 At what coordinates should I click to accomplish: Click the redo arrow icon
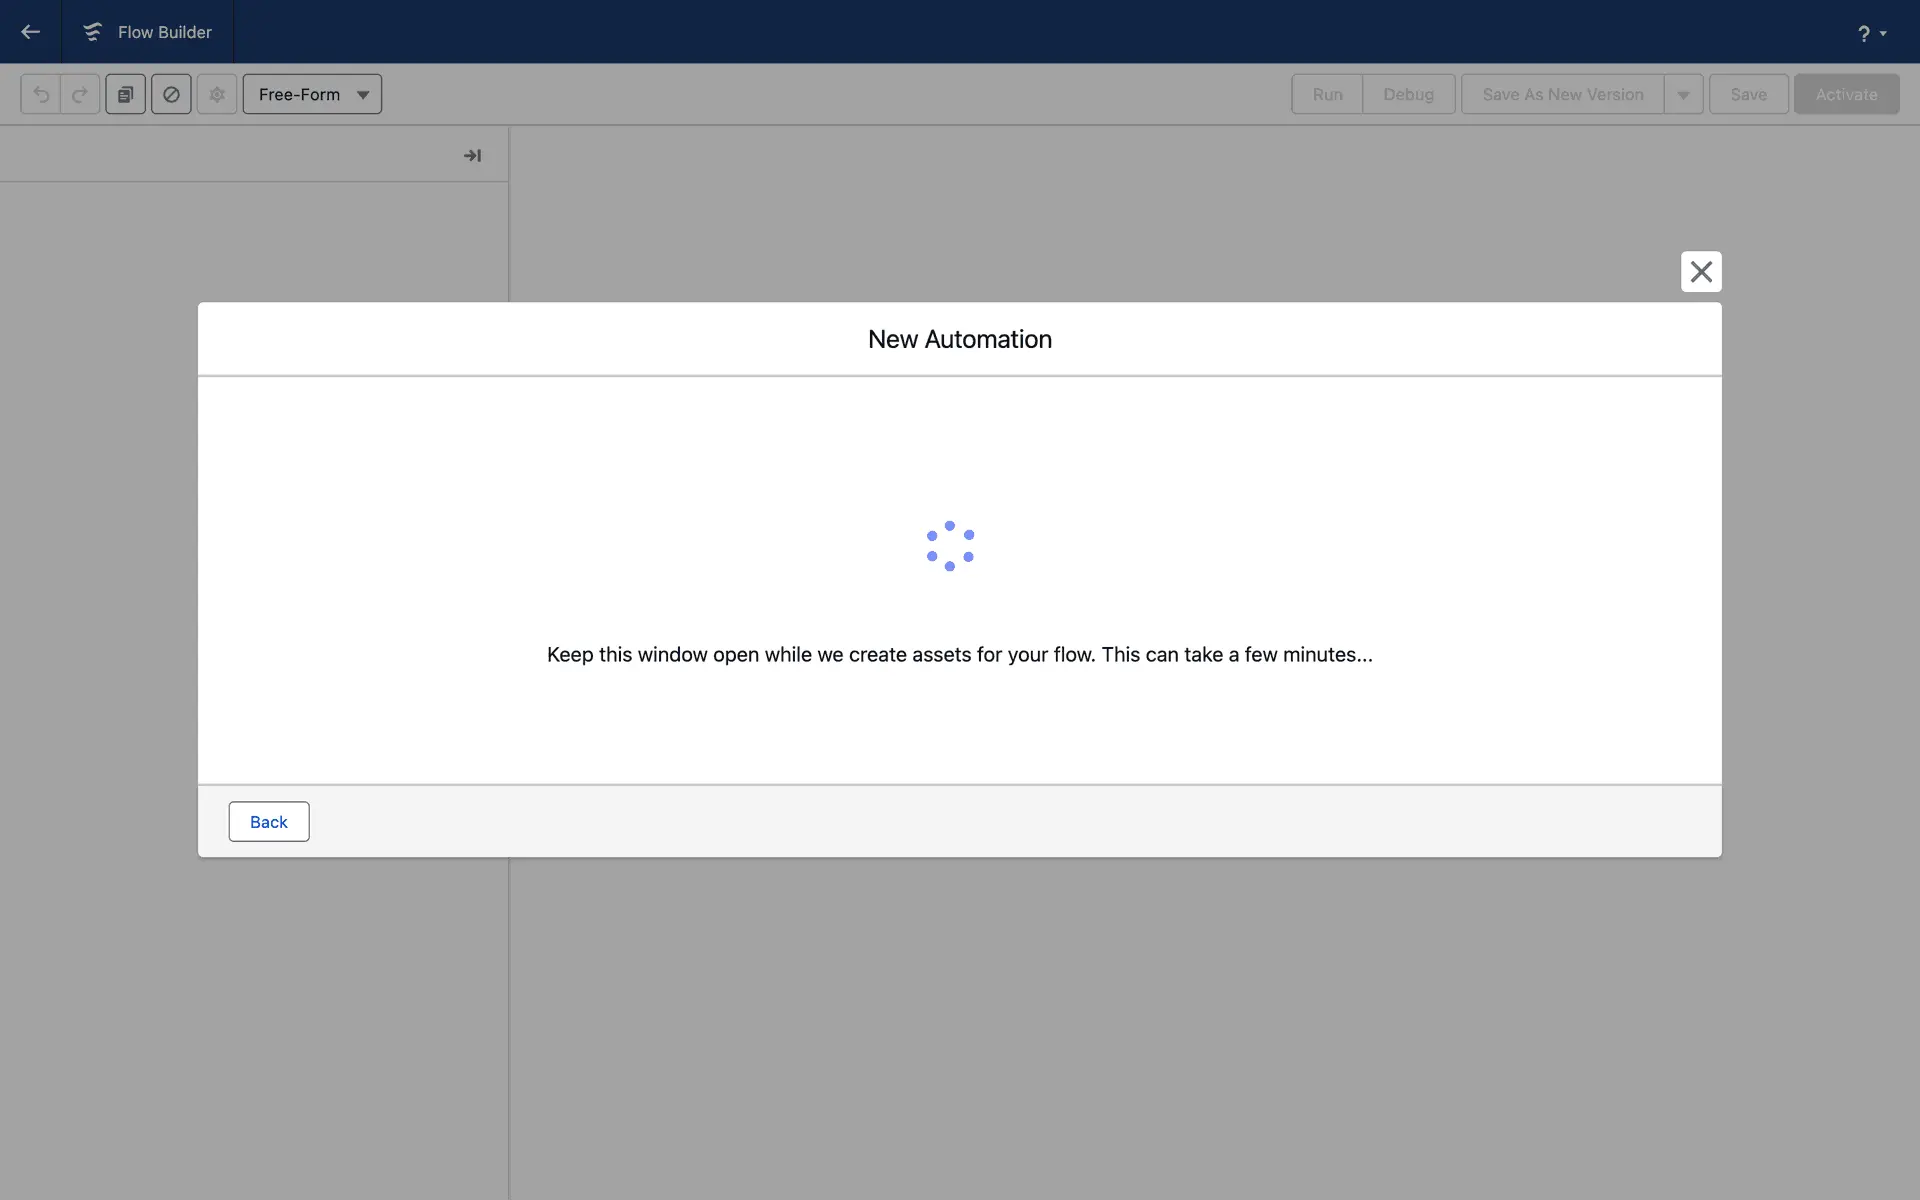[80, 95]
